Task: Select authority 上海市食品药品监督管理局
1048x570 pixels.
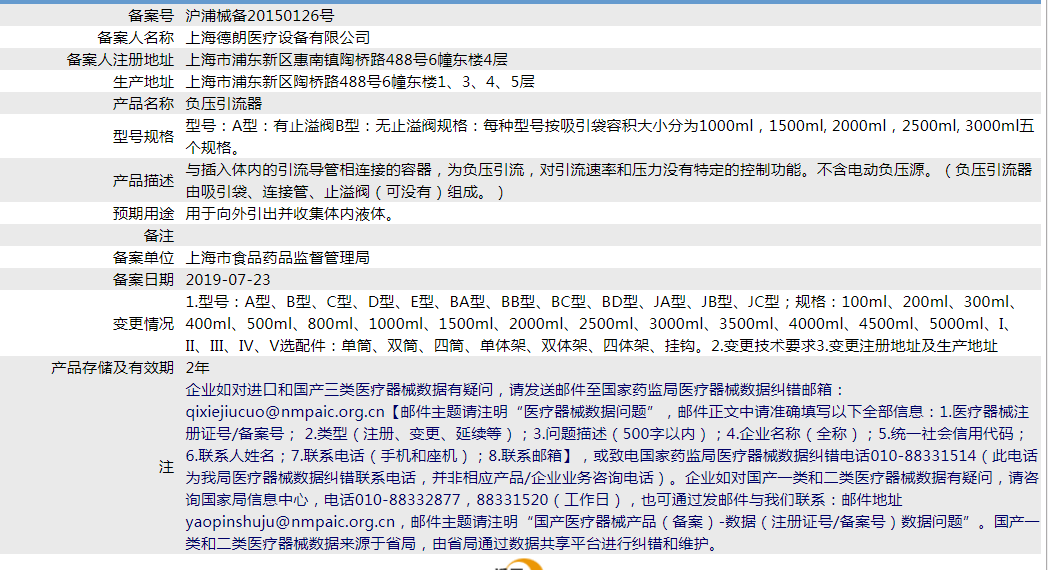Action: 278,258
